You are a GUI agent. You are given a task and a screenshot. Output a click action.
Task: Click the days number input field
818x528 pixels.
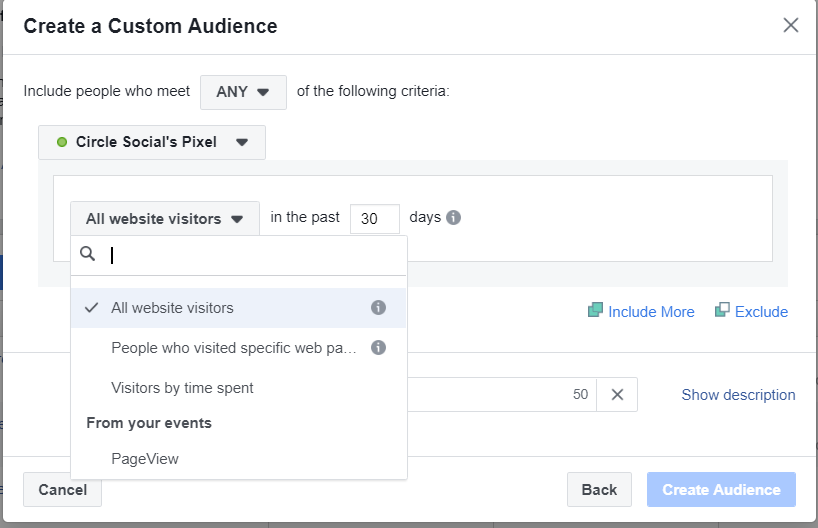pyautogui.click(x=374, y=219)
